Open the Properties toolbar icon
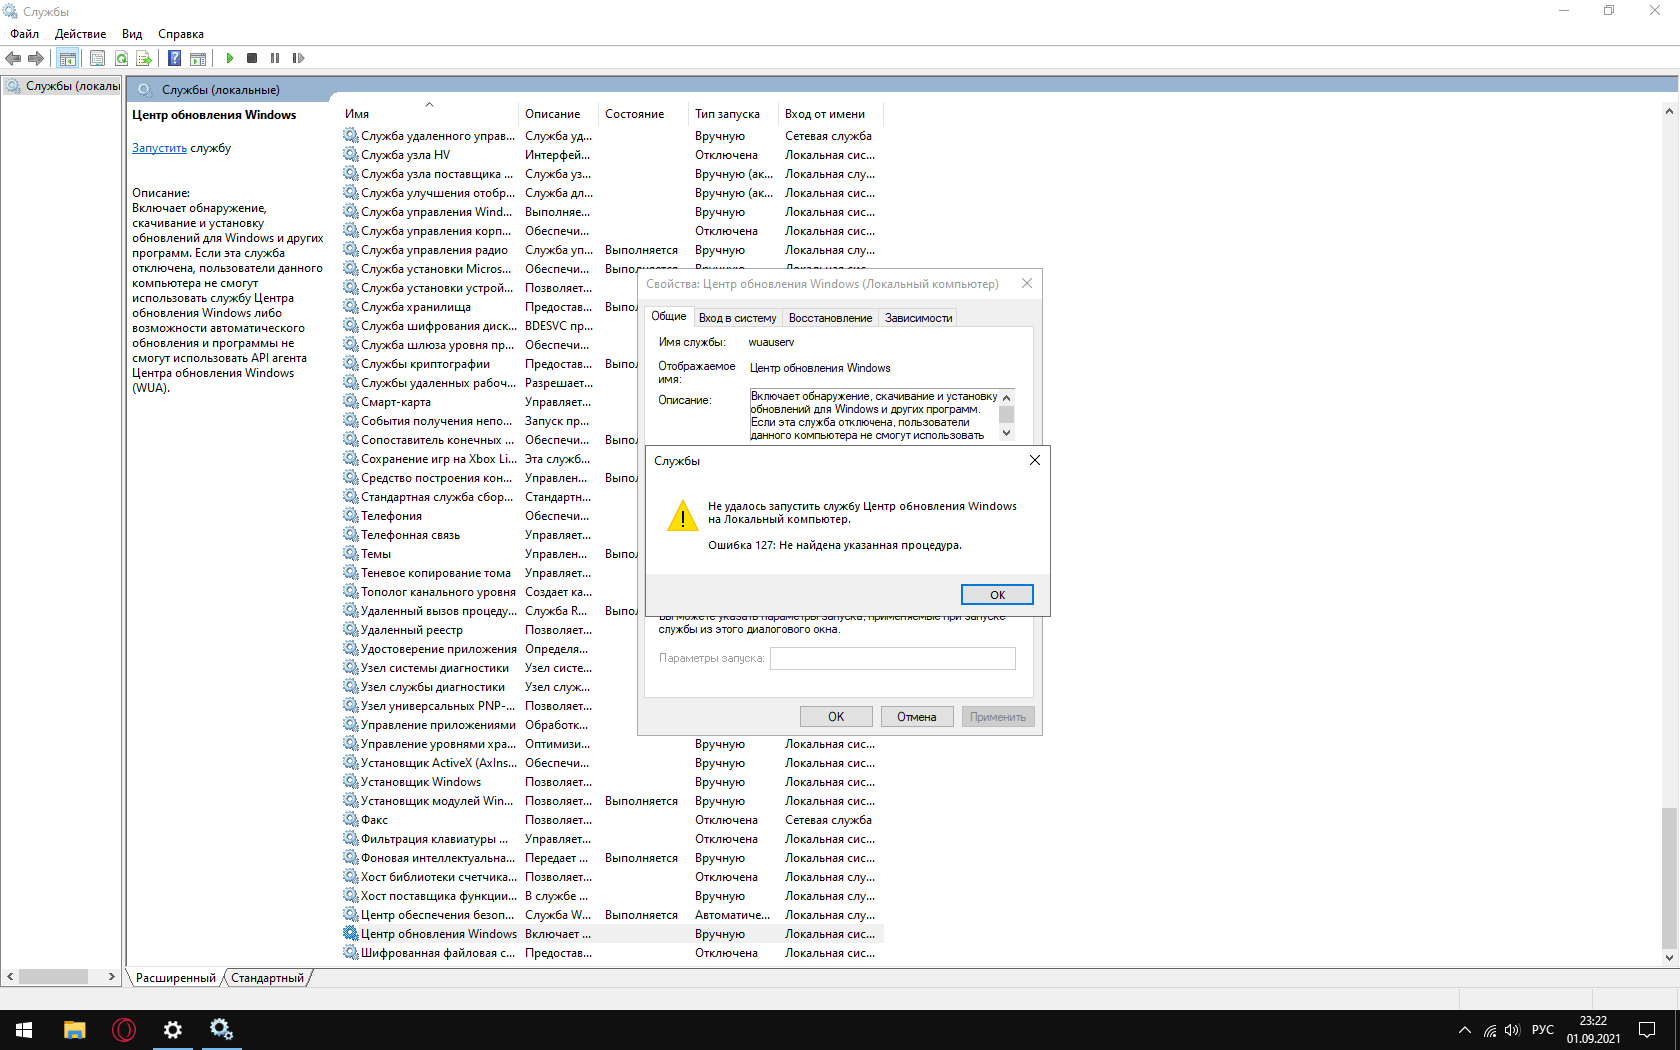The image size is (1680, 1050). tap(97, 58)
